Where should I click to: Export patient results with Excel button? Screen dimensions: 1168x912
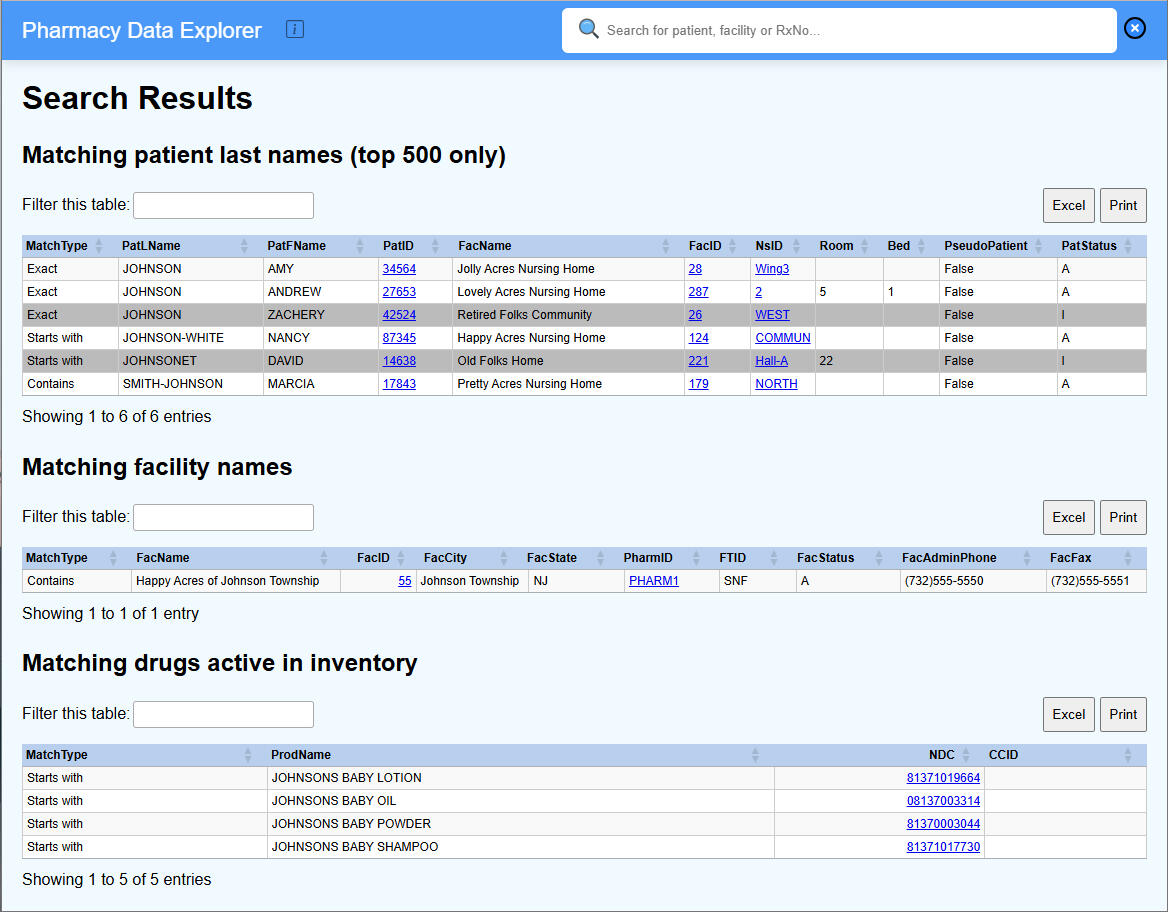pyautogui.click(x=1068, y=205)
